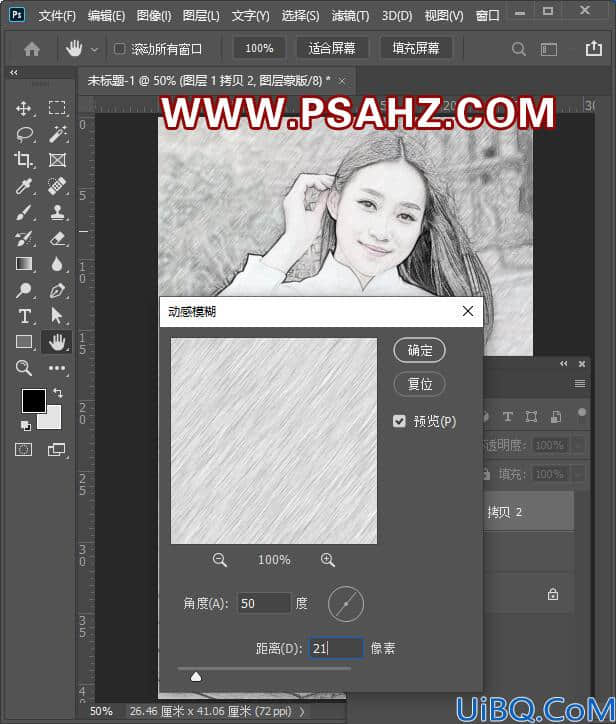Select the Clone Stamp tool
This screenshot has height=724, width=616.
coord(57,212)
